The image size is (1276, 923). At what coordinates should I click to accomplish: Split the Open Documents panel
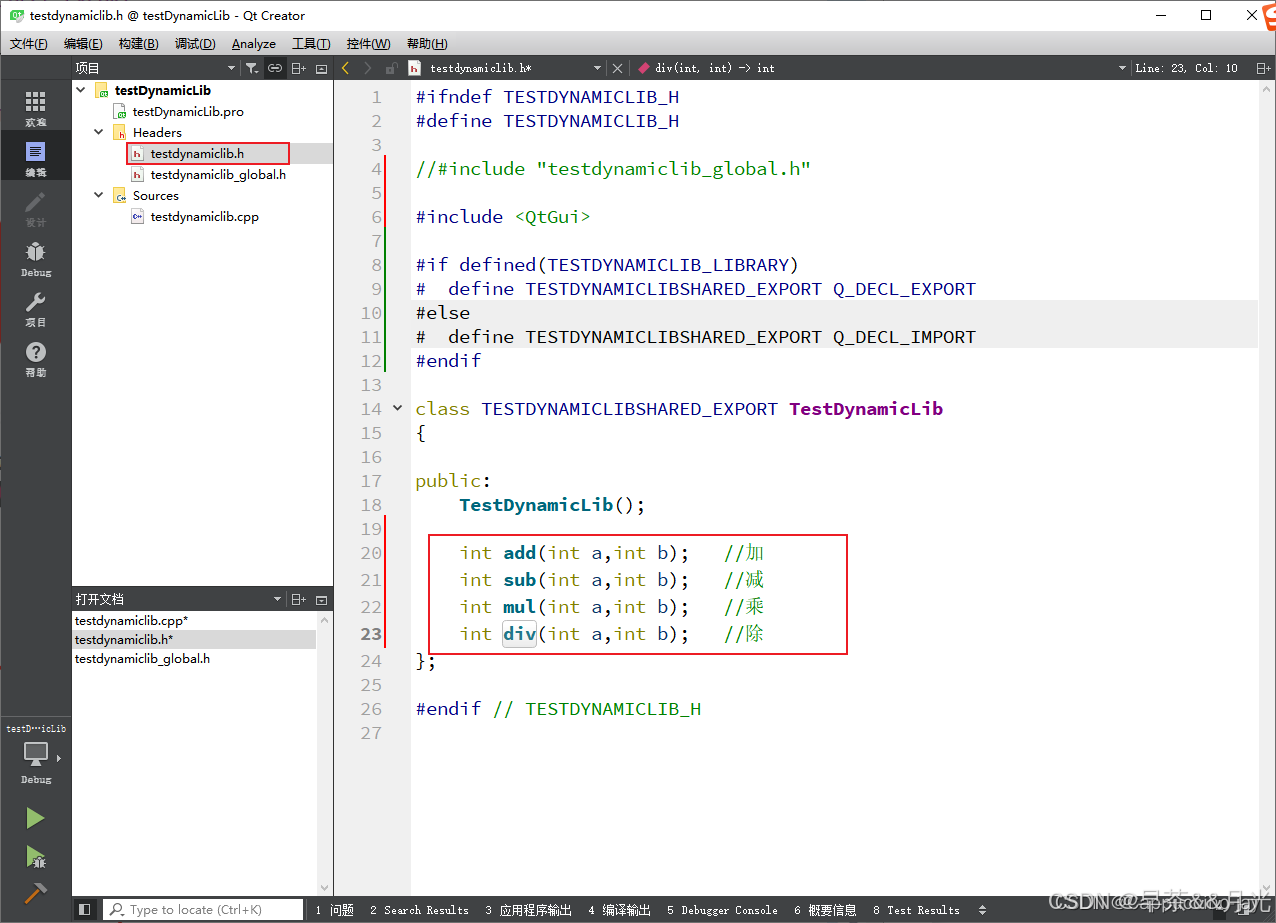pos(299,599)
